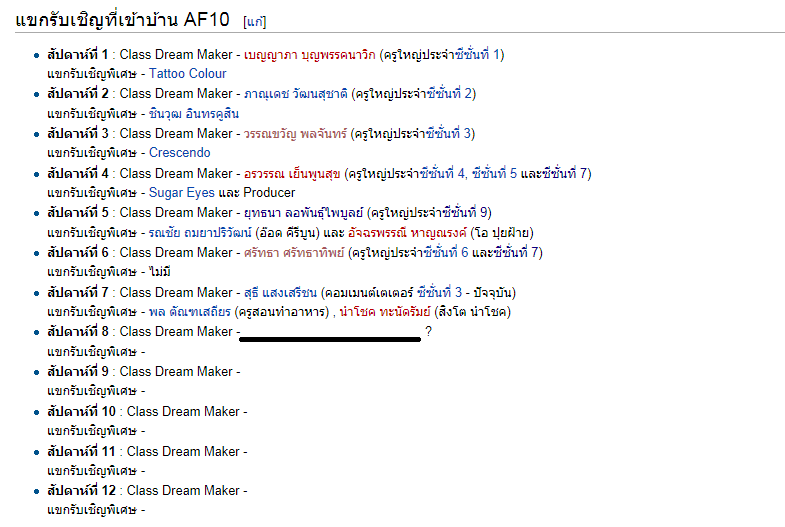Follow ซีซั่นที่ 3 link in week 3 row
The height and width of the screenshot is (527, 785).
pyautogui.click(x=448, y=134)
